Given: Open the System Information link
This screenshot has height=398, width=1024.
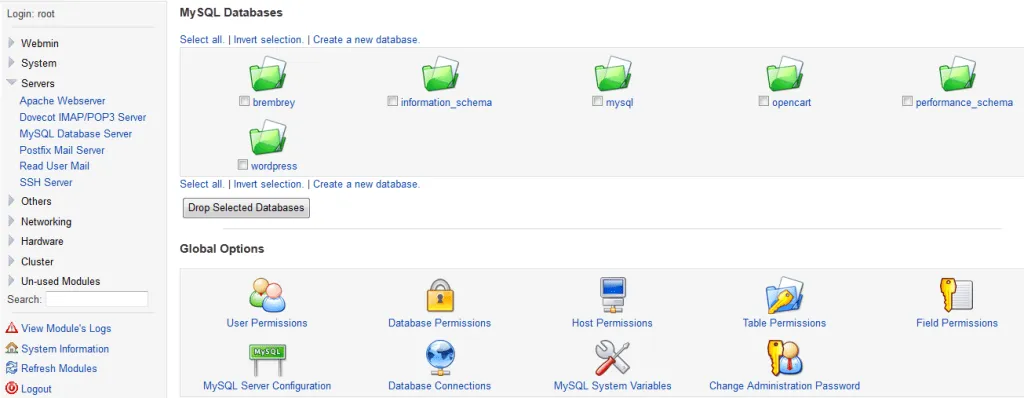Looking at the screenshot, I should click(x=65, y=349).
